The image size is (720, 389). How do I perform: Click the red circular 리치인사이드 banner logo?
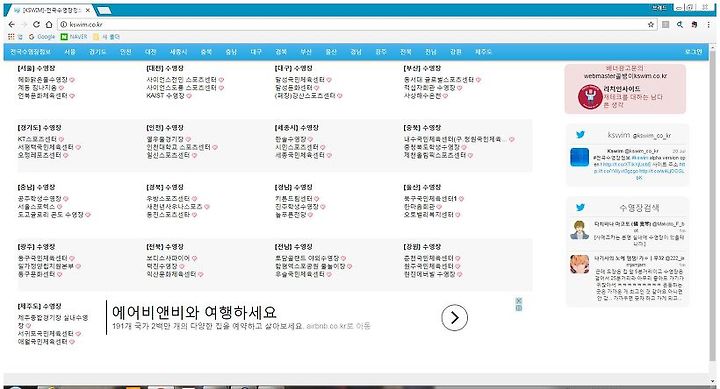(x=590, y=96)
